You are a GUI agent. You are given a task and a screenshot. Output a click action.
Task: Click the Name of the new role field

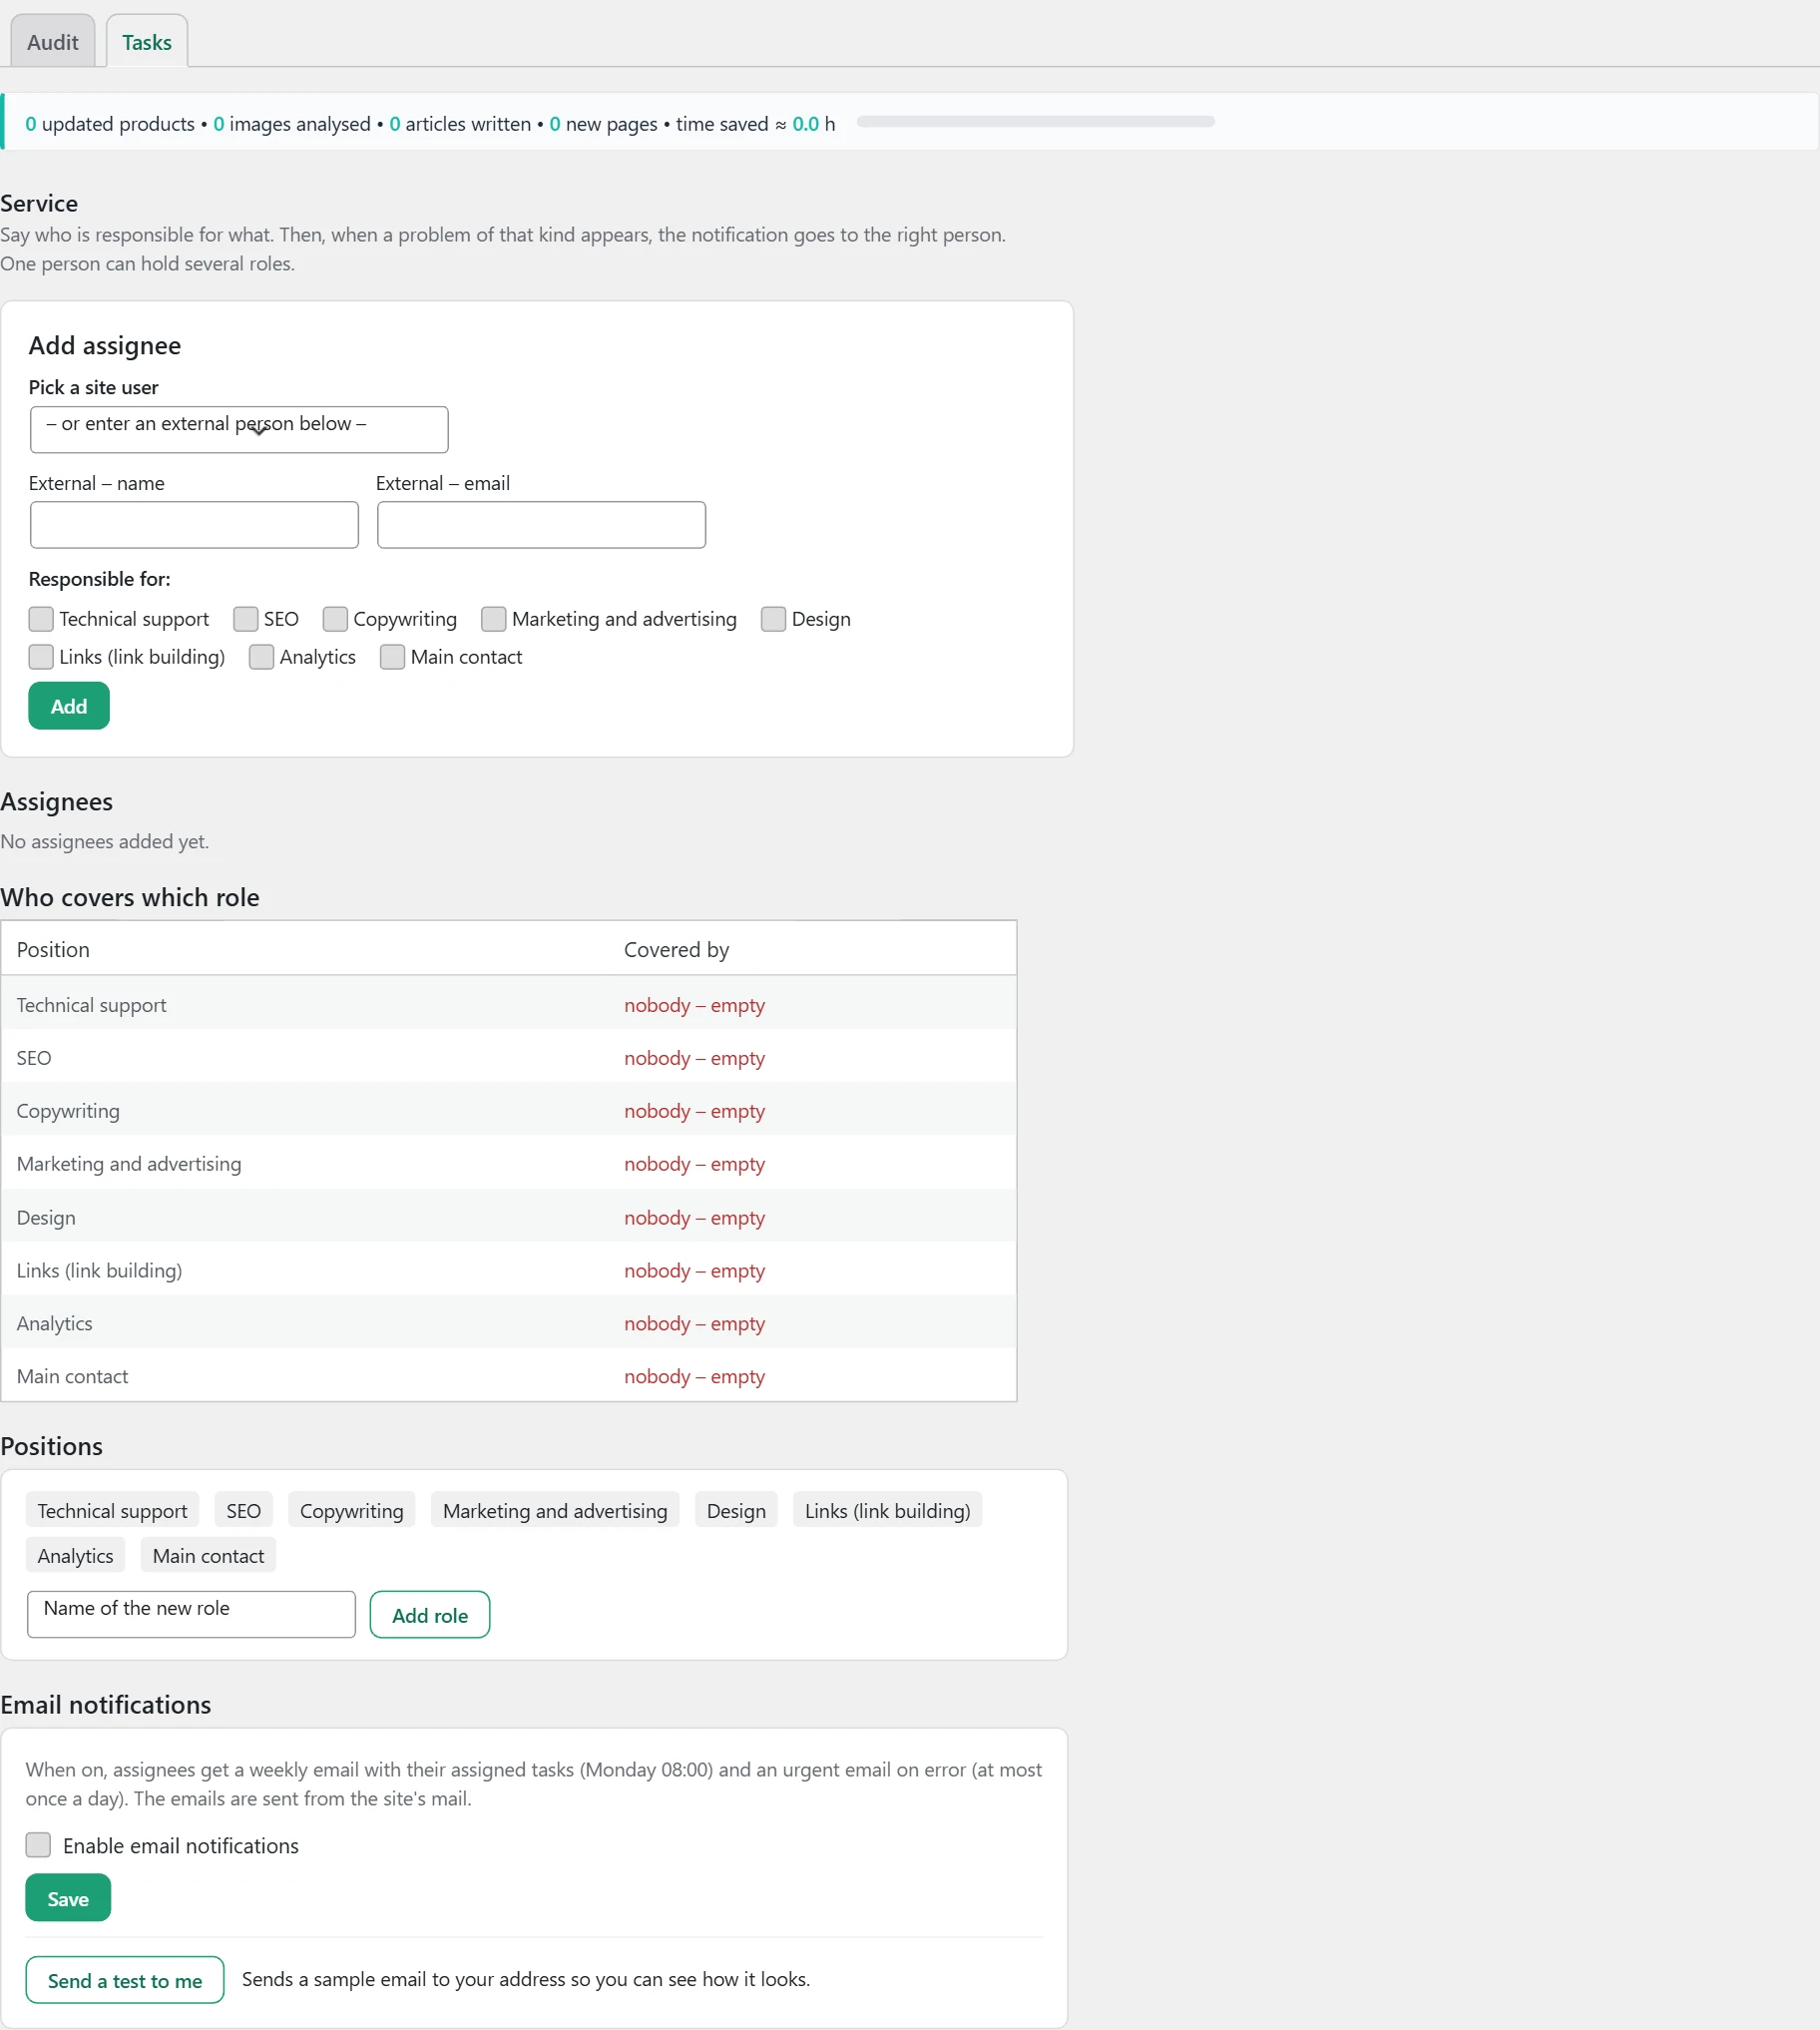click(191, 1614)
